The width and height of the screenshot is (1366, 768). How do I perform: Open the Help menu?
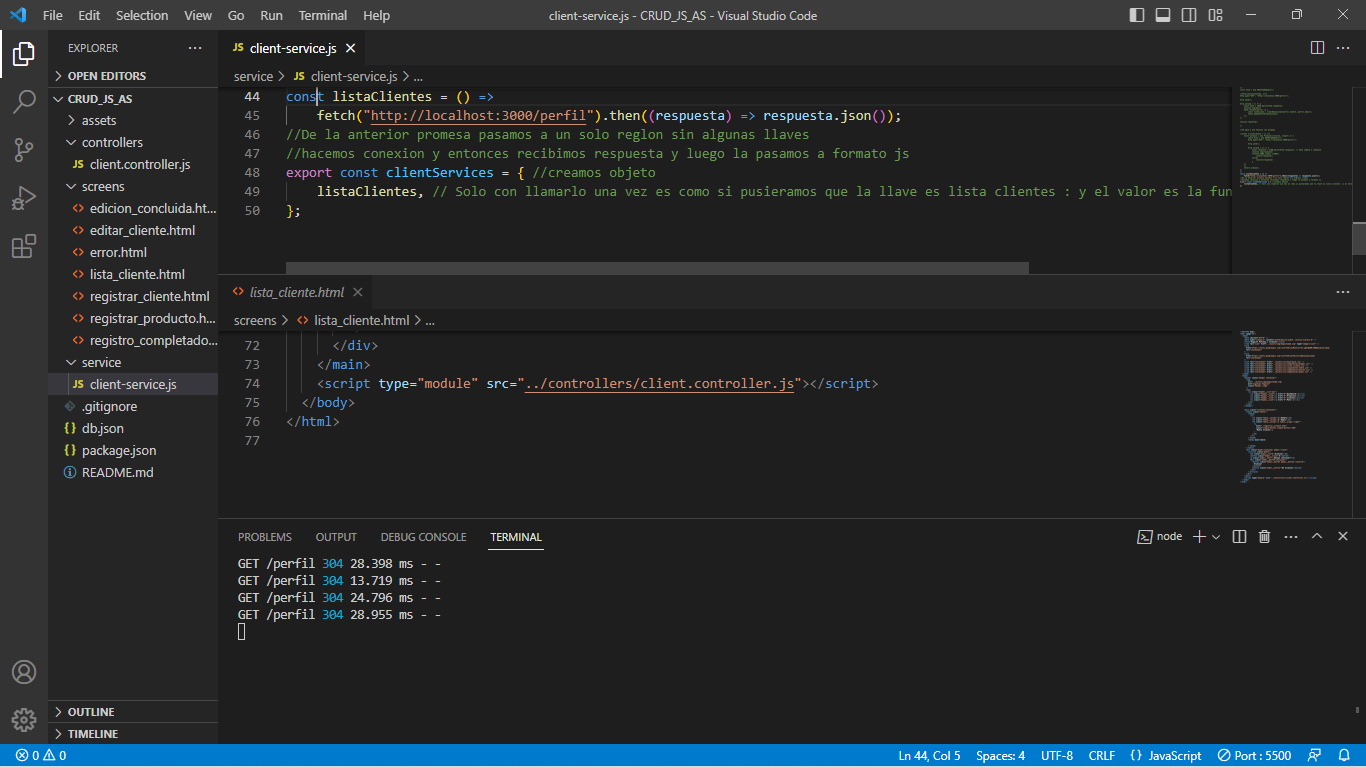pos(377,15)
